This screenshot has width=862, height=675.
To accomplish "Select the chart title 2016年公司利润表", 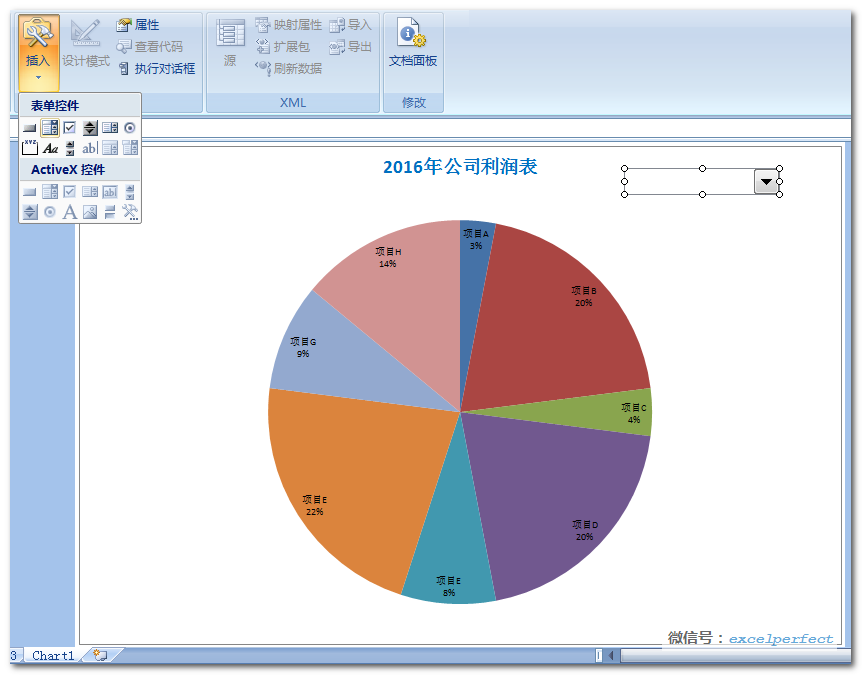I will (x=460, y=167).
